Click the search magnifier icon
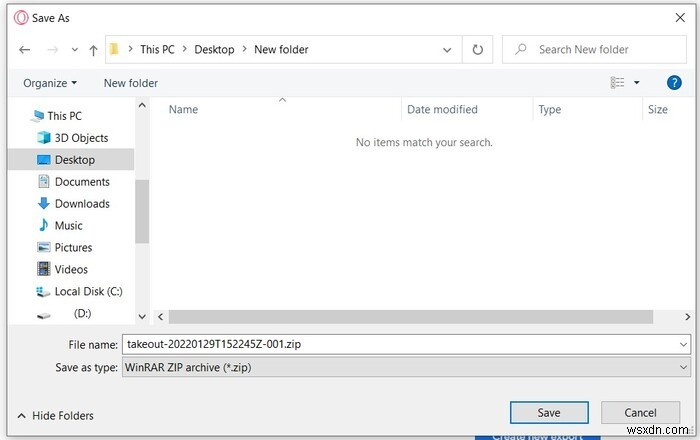Viewport: 700px width, 440px height. (x=520, y=49)
